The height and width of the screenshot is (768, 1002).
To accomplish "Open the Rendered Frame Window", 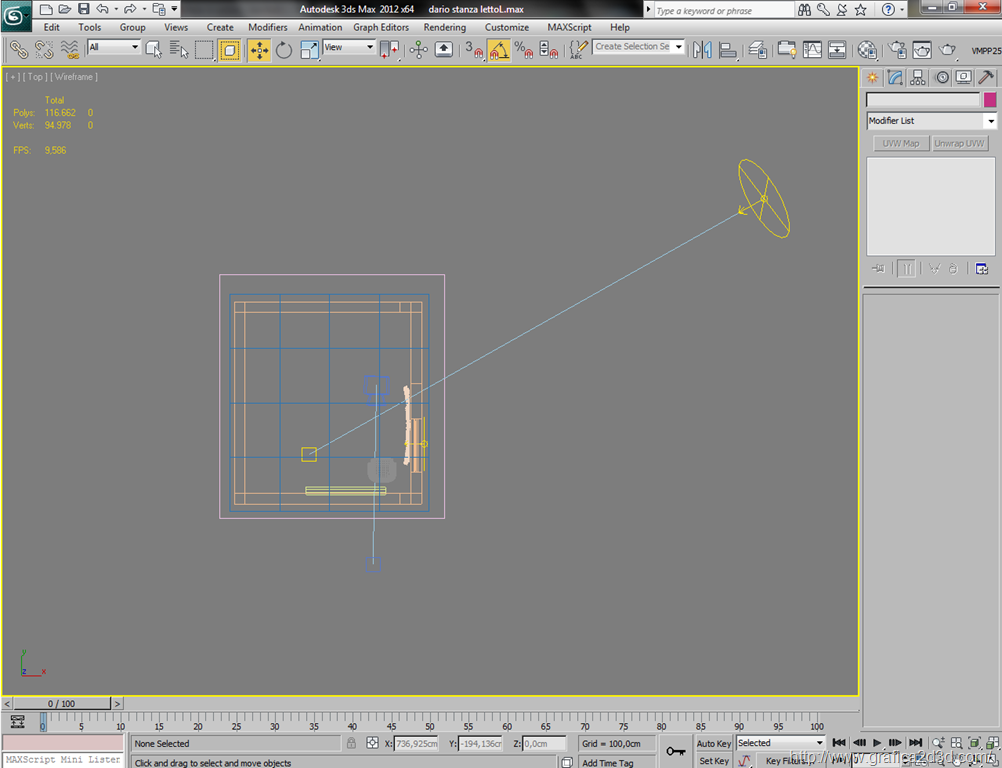I will (x=922, y=50).
